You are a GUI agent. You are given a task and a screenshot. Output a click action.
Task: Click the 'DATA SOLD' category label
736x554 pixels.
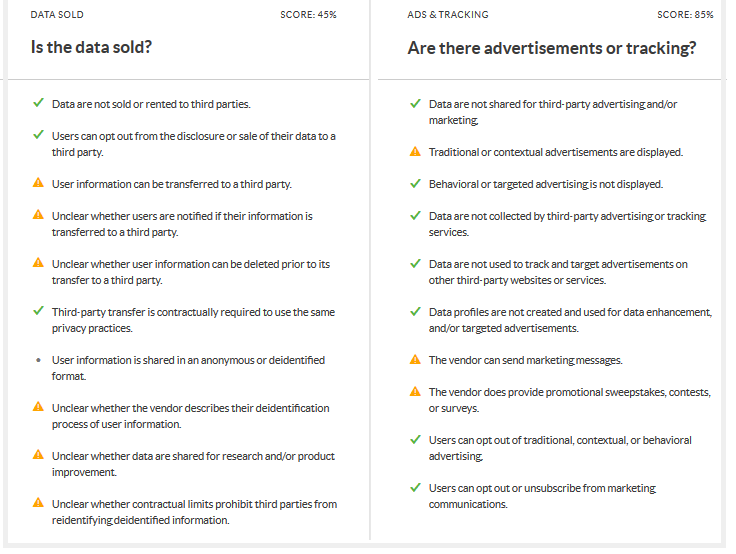point(57,15)
